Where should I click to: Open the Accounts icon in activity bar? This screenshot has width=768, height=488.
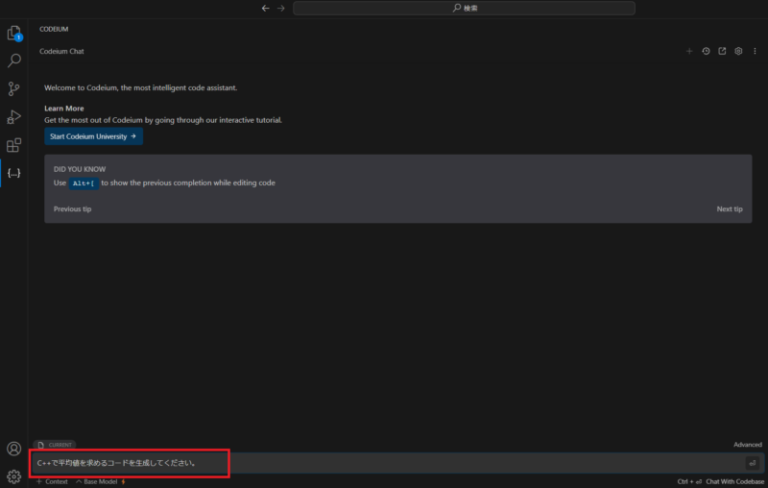(x=14, y=449)
